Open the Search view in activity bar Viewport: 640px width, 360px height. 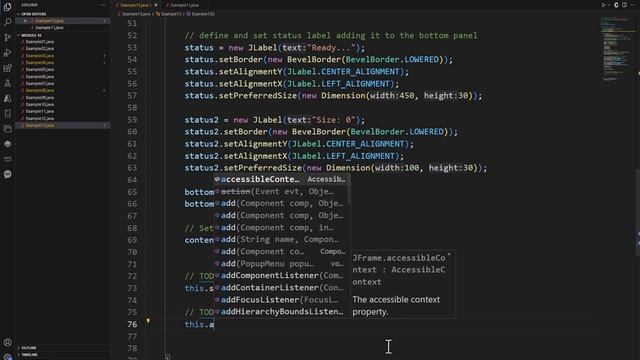tap(7, 22)
